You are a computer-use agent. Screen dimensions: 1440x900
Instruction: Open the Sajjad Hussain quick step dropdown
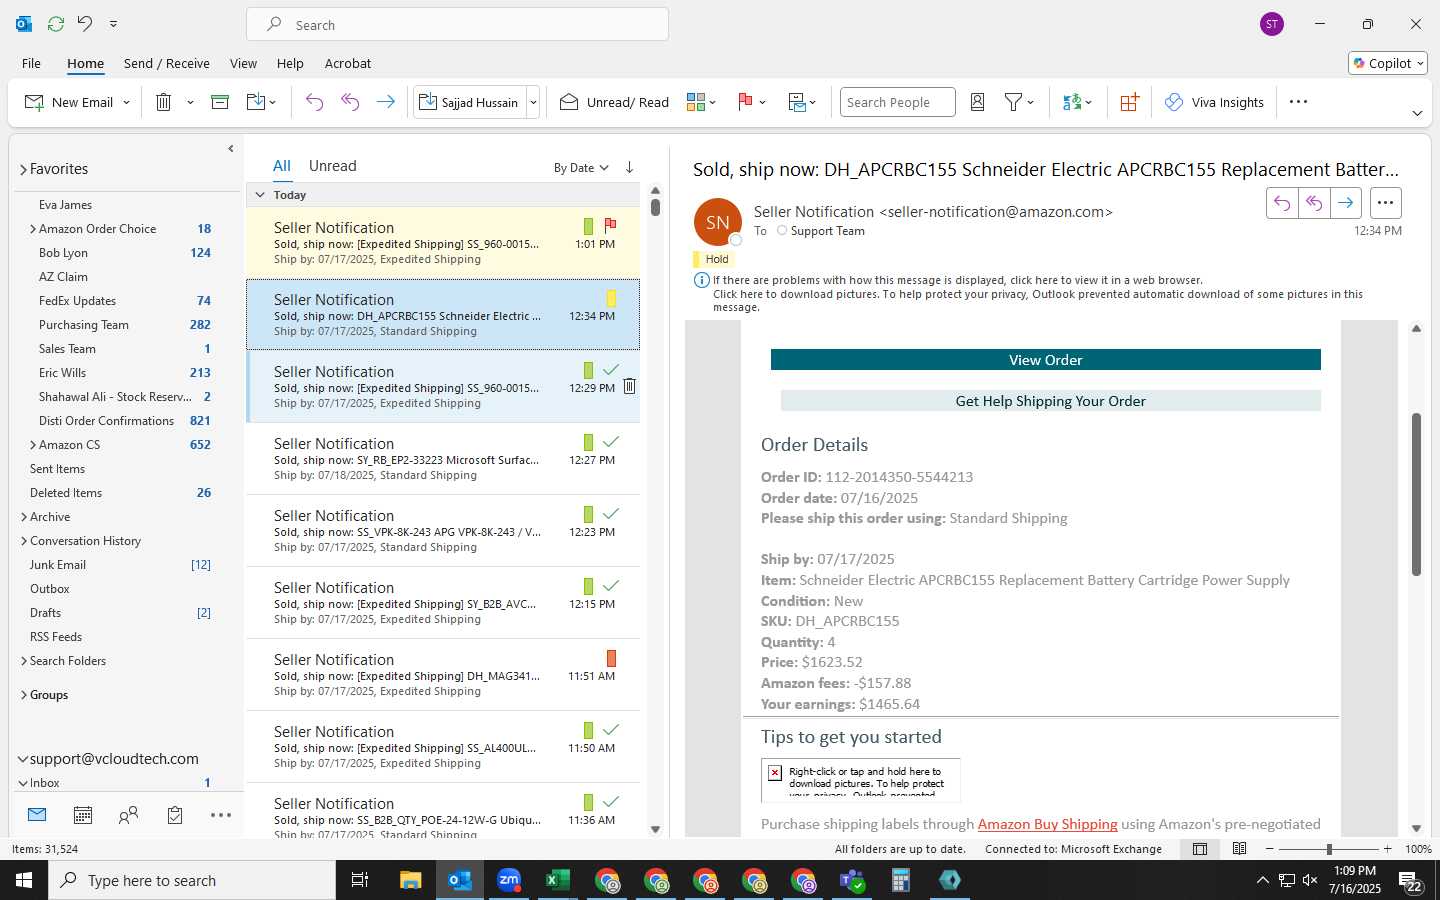(533, 102)
